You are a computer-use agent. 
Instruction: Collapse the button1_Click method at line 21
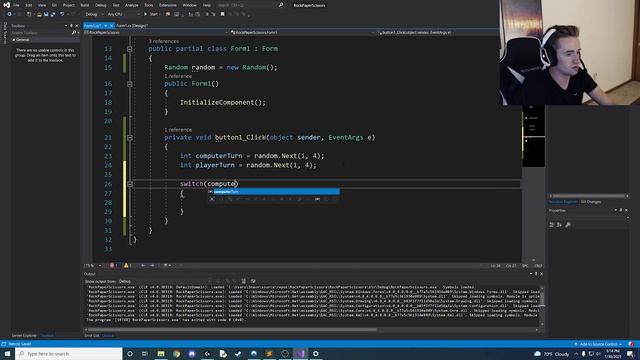point(129,138)
